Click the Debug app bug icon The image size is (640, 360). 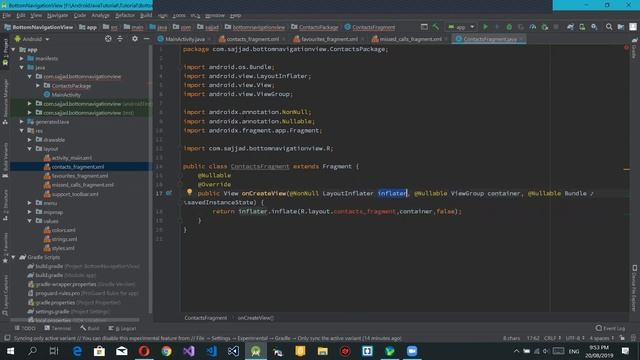coord(509,27)
